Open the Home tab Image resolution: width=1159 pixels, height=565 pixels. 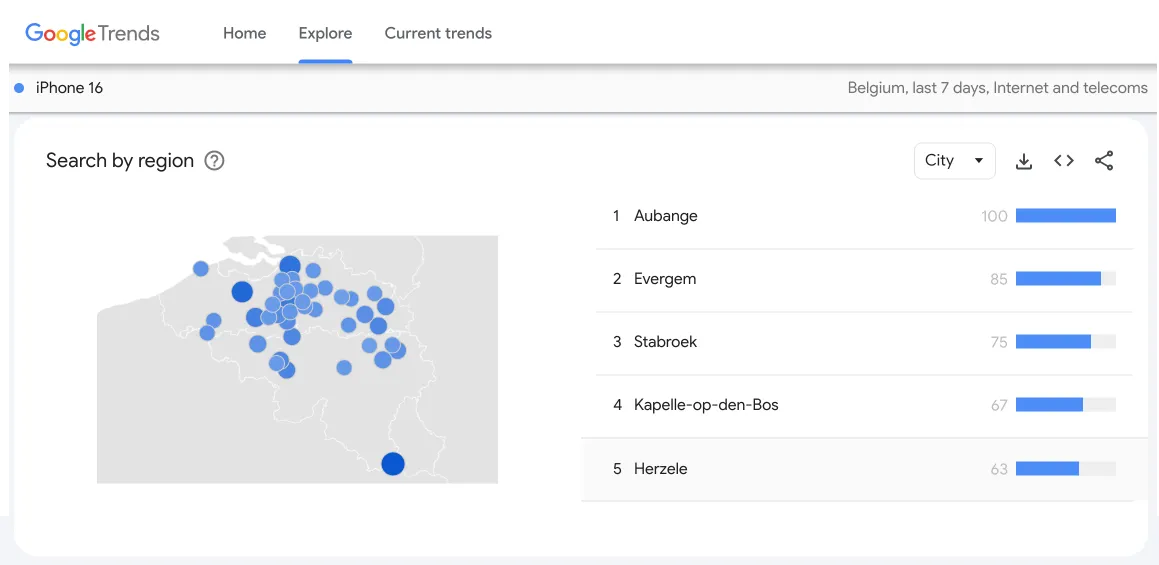point(245,33)
